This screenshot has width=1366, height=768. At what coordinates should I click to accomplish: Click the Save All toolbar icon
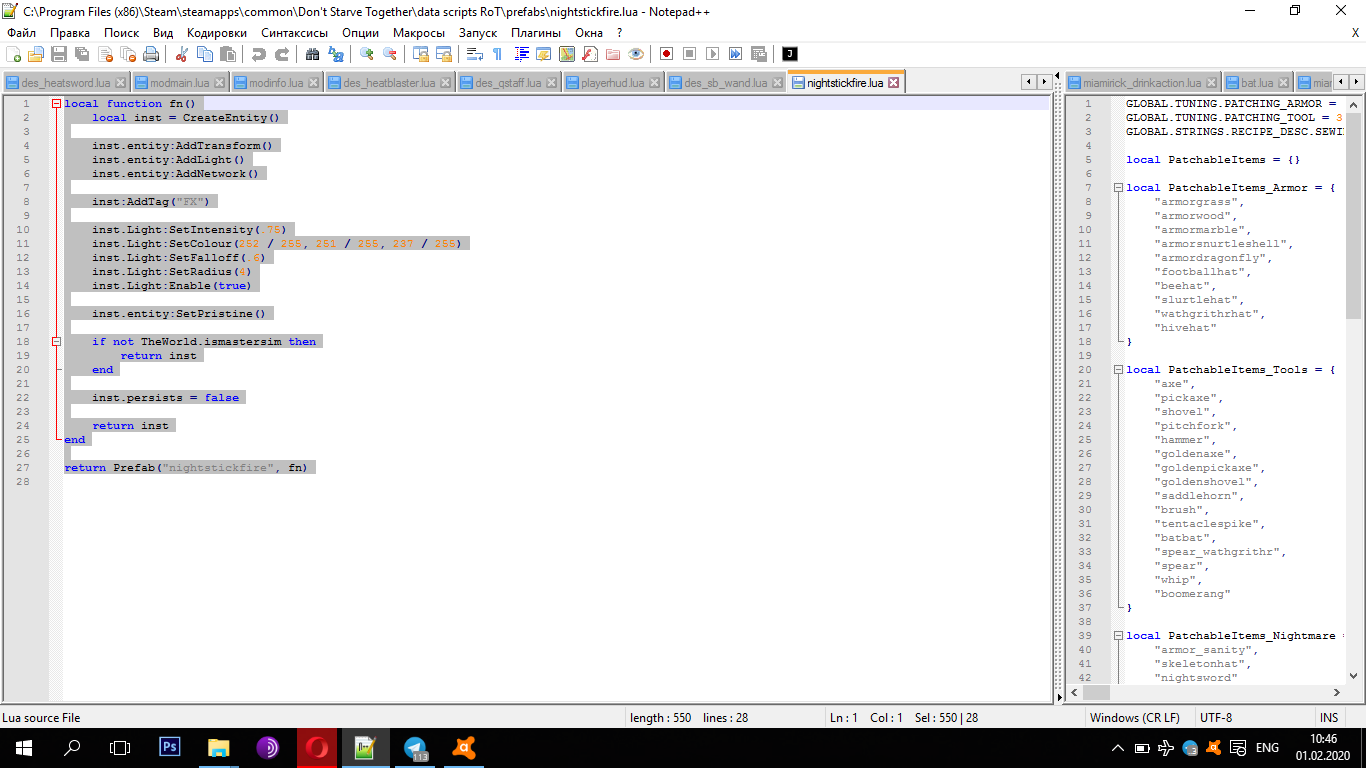(81, 54)
